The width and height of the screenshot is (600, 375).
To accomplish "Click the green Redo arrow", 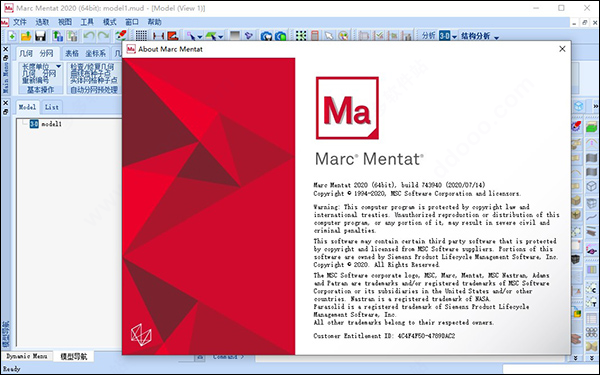I will tap(103, 36).
